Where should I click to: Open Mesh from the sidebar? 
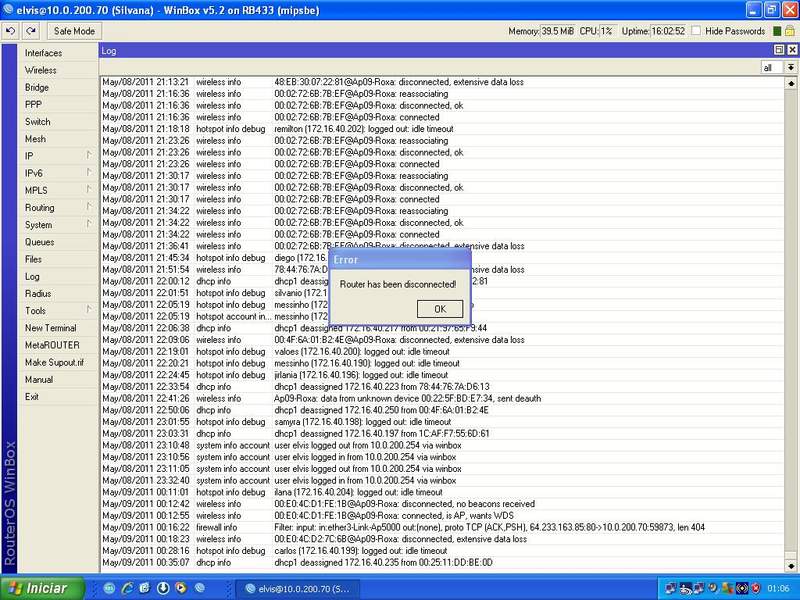(x=57, y=139)
